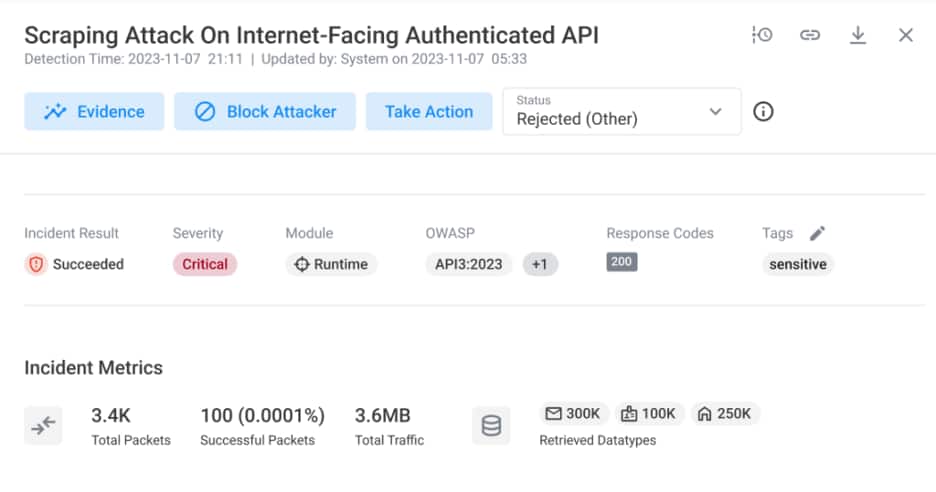Click the Critical severity badge
Image resolution: width=936 pixels, height=492 pixels.
tap(204, 264)
